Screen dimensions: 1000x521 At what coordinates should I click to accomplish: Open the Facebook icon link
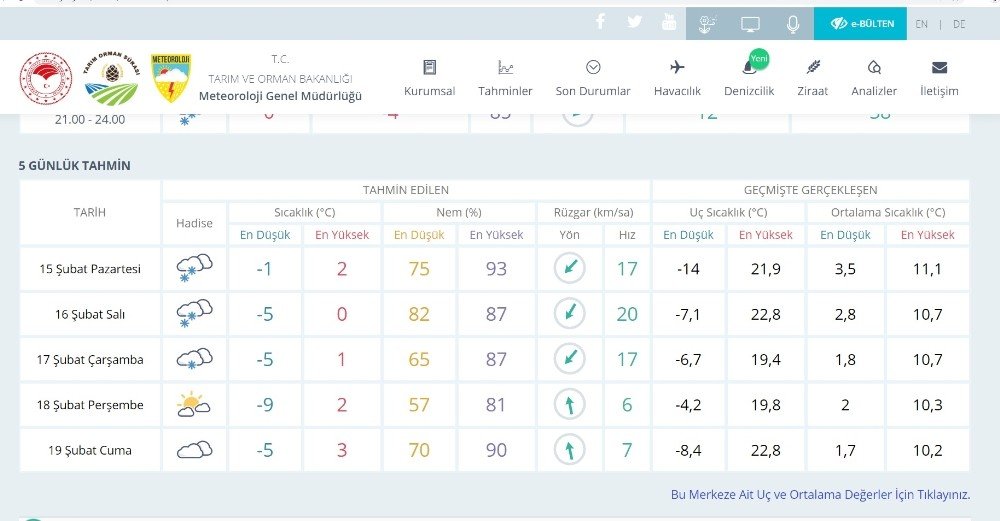pos(600,22)
